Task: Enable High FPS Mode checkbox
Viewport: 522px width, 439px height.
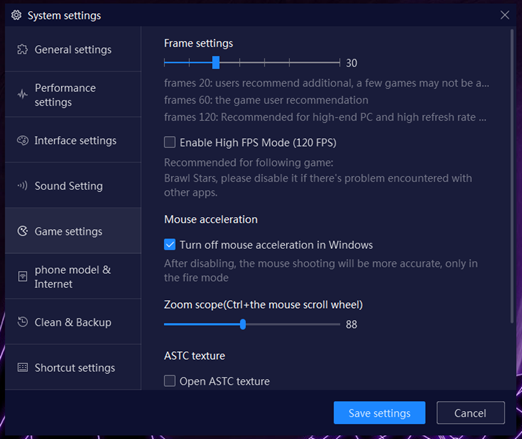Action: (170, 142)
